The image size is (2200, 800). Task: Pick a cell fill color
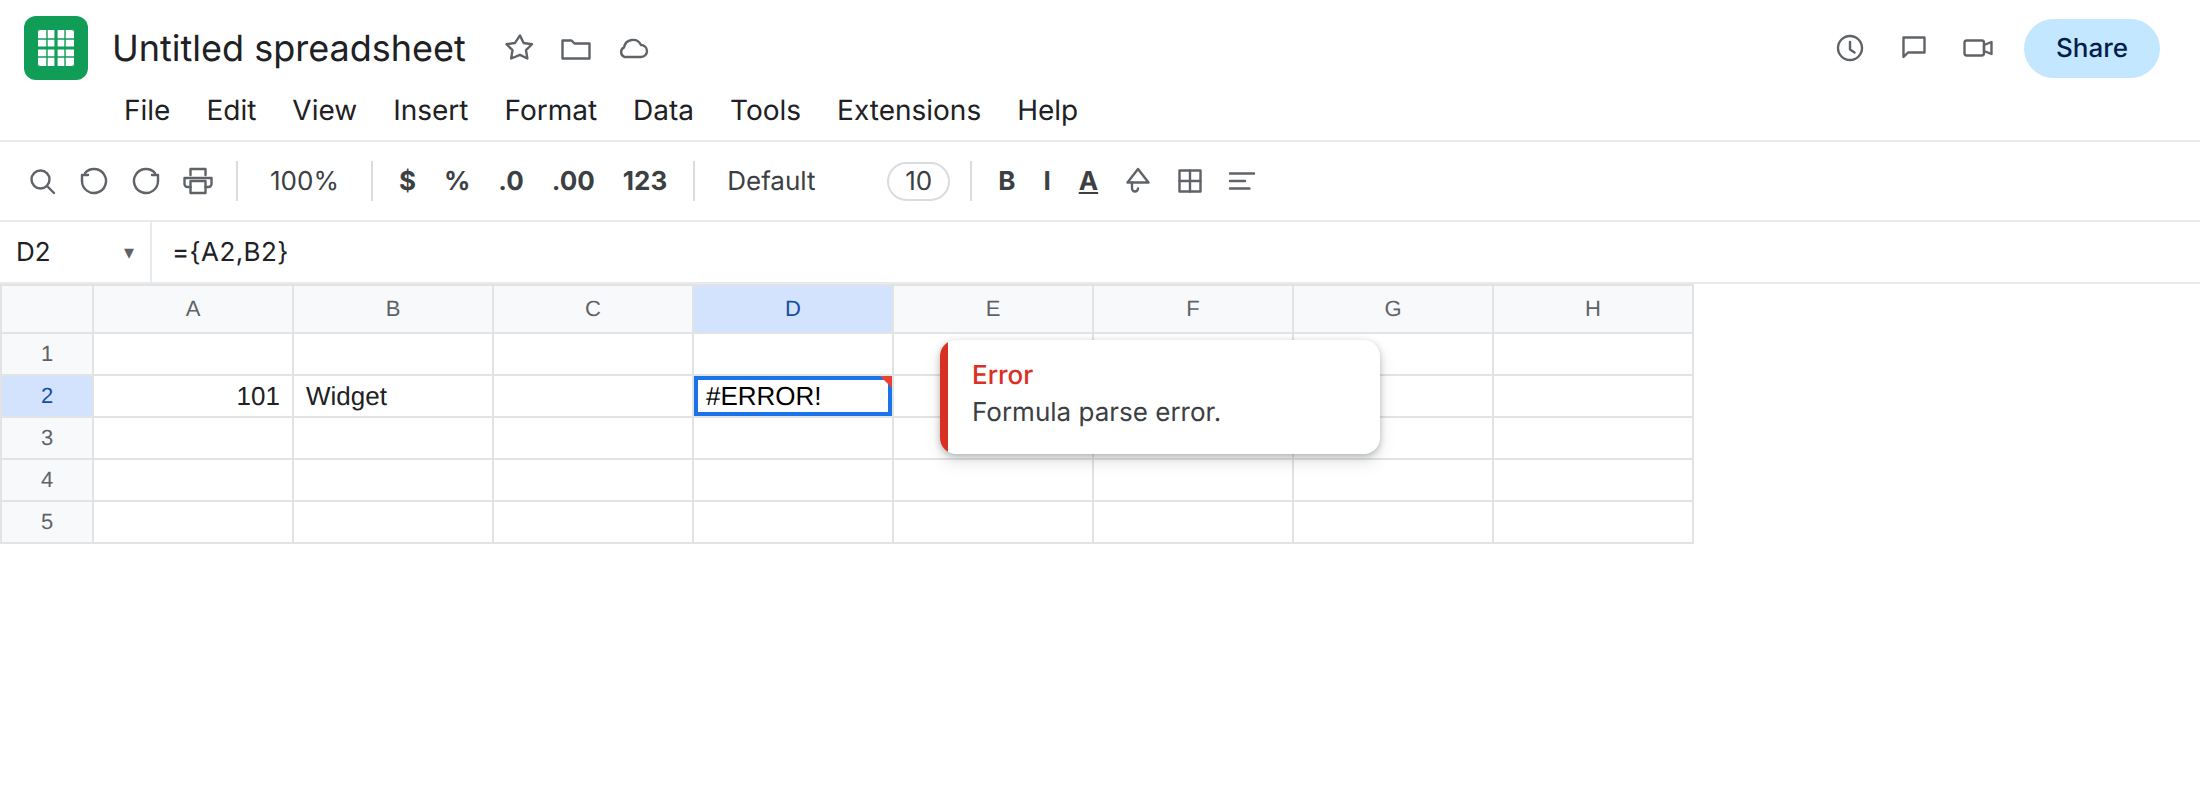(1138, 181)
